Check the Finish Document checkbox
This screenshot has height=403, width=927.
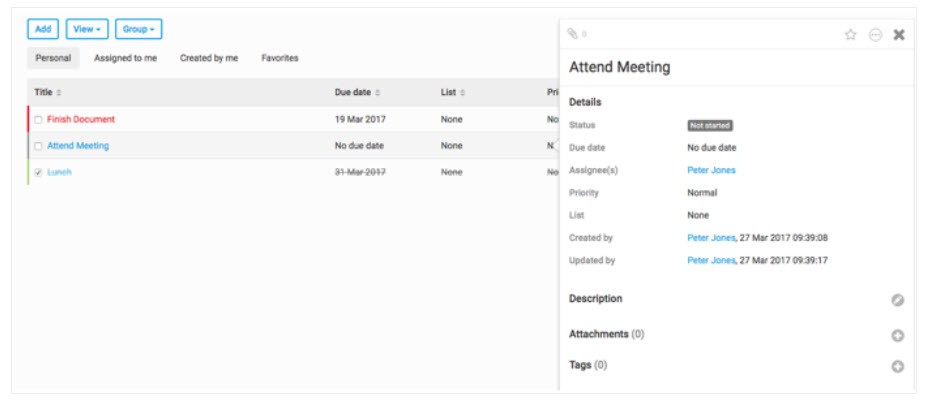(38, 120)
